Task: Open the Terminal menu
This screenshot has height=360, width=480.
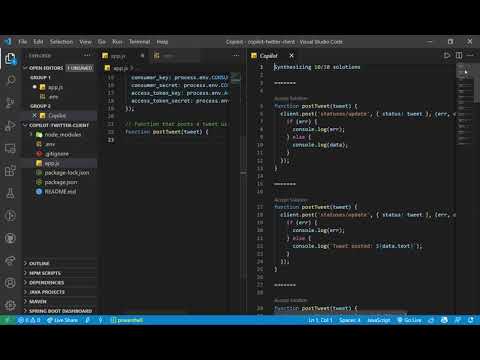Action: coord(139,42)
